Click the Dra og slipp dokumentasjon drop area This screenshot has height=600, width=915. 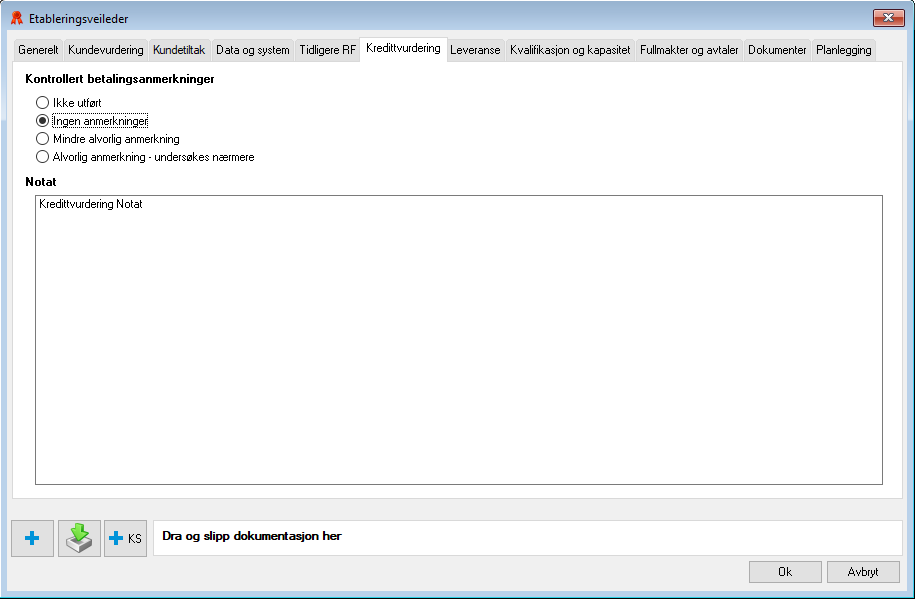pos(528,538)
